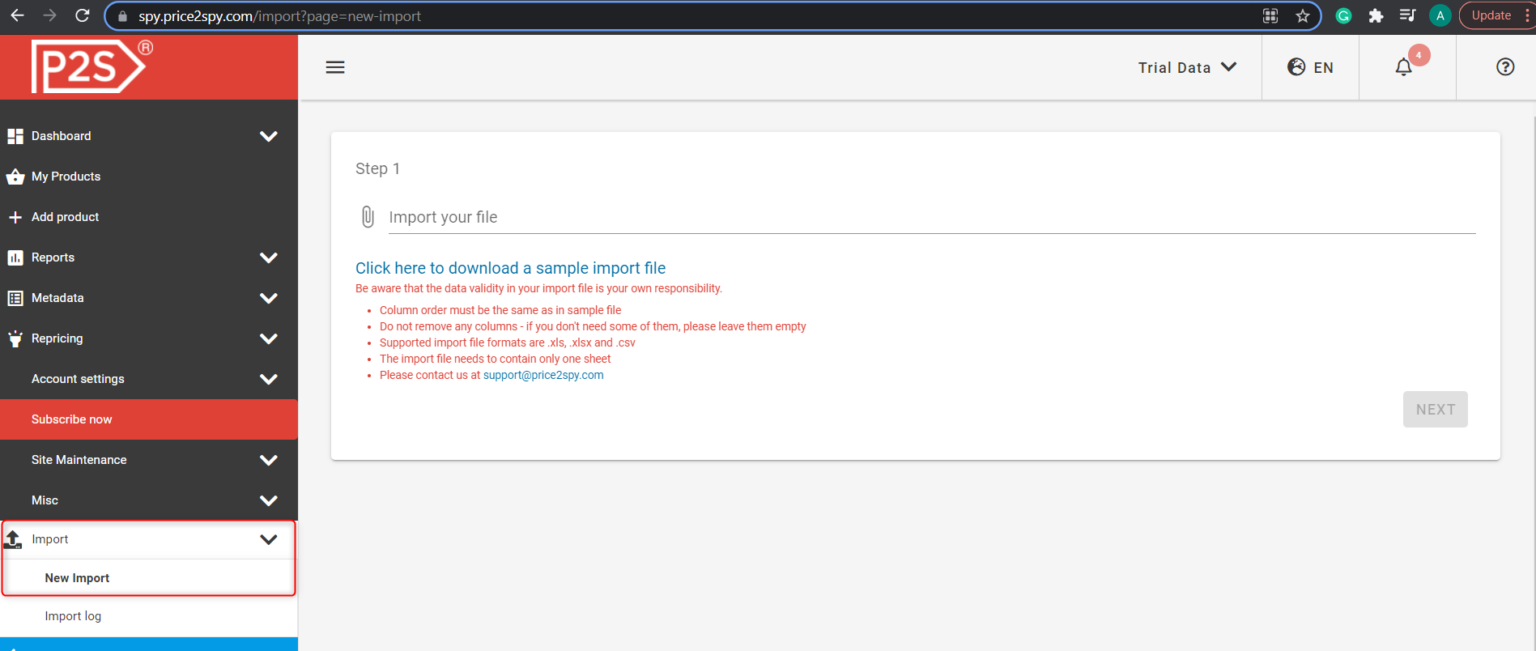Expand the Account settings chevron
The height and width of the screenshot is (651, 1536).
point(268,379)
